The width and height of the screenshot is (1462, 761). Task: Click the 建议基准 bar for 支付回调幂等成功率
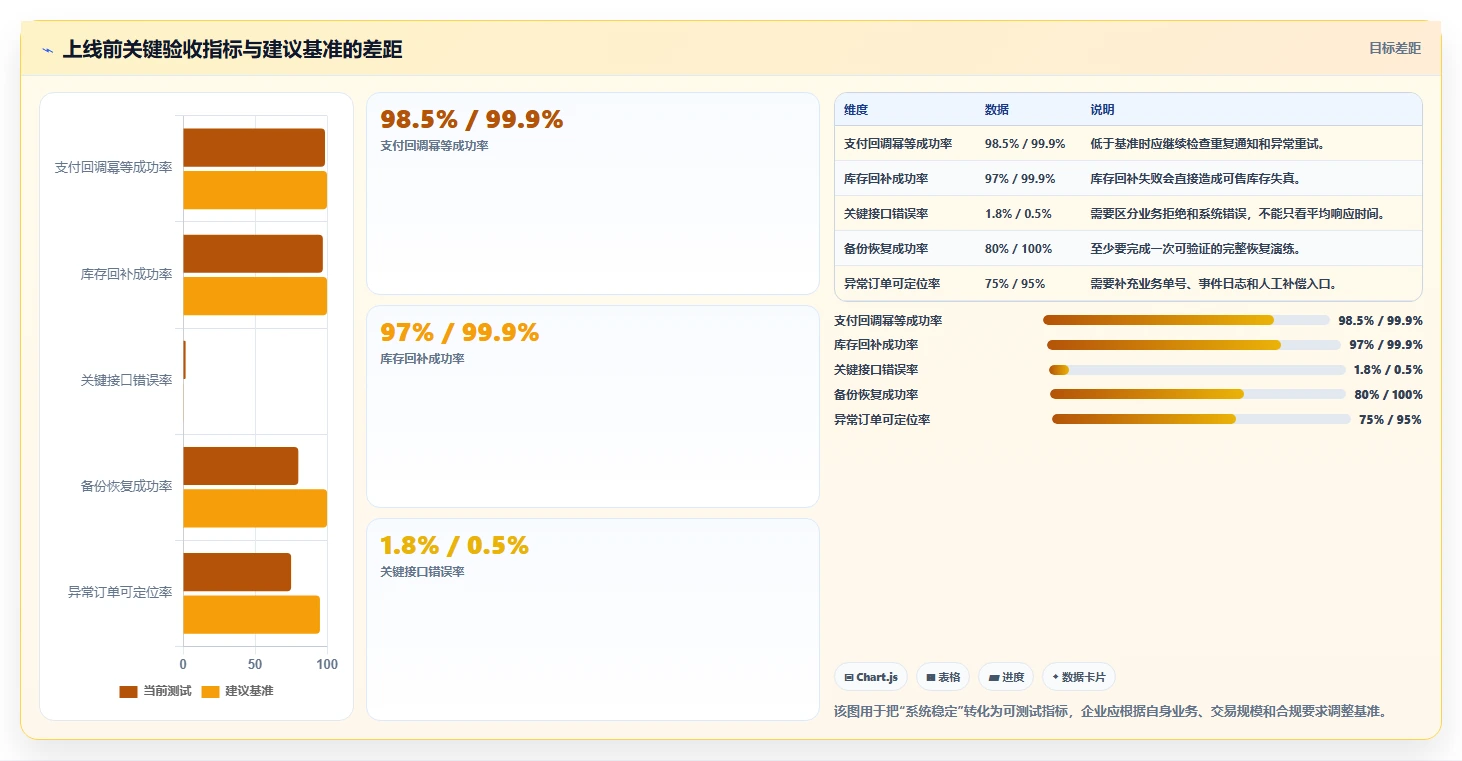(x=255, y=190)
